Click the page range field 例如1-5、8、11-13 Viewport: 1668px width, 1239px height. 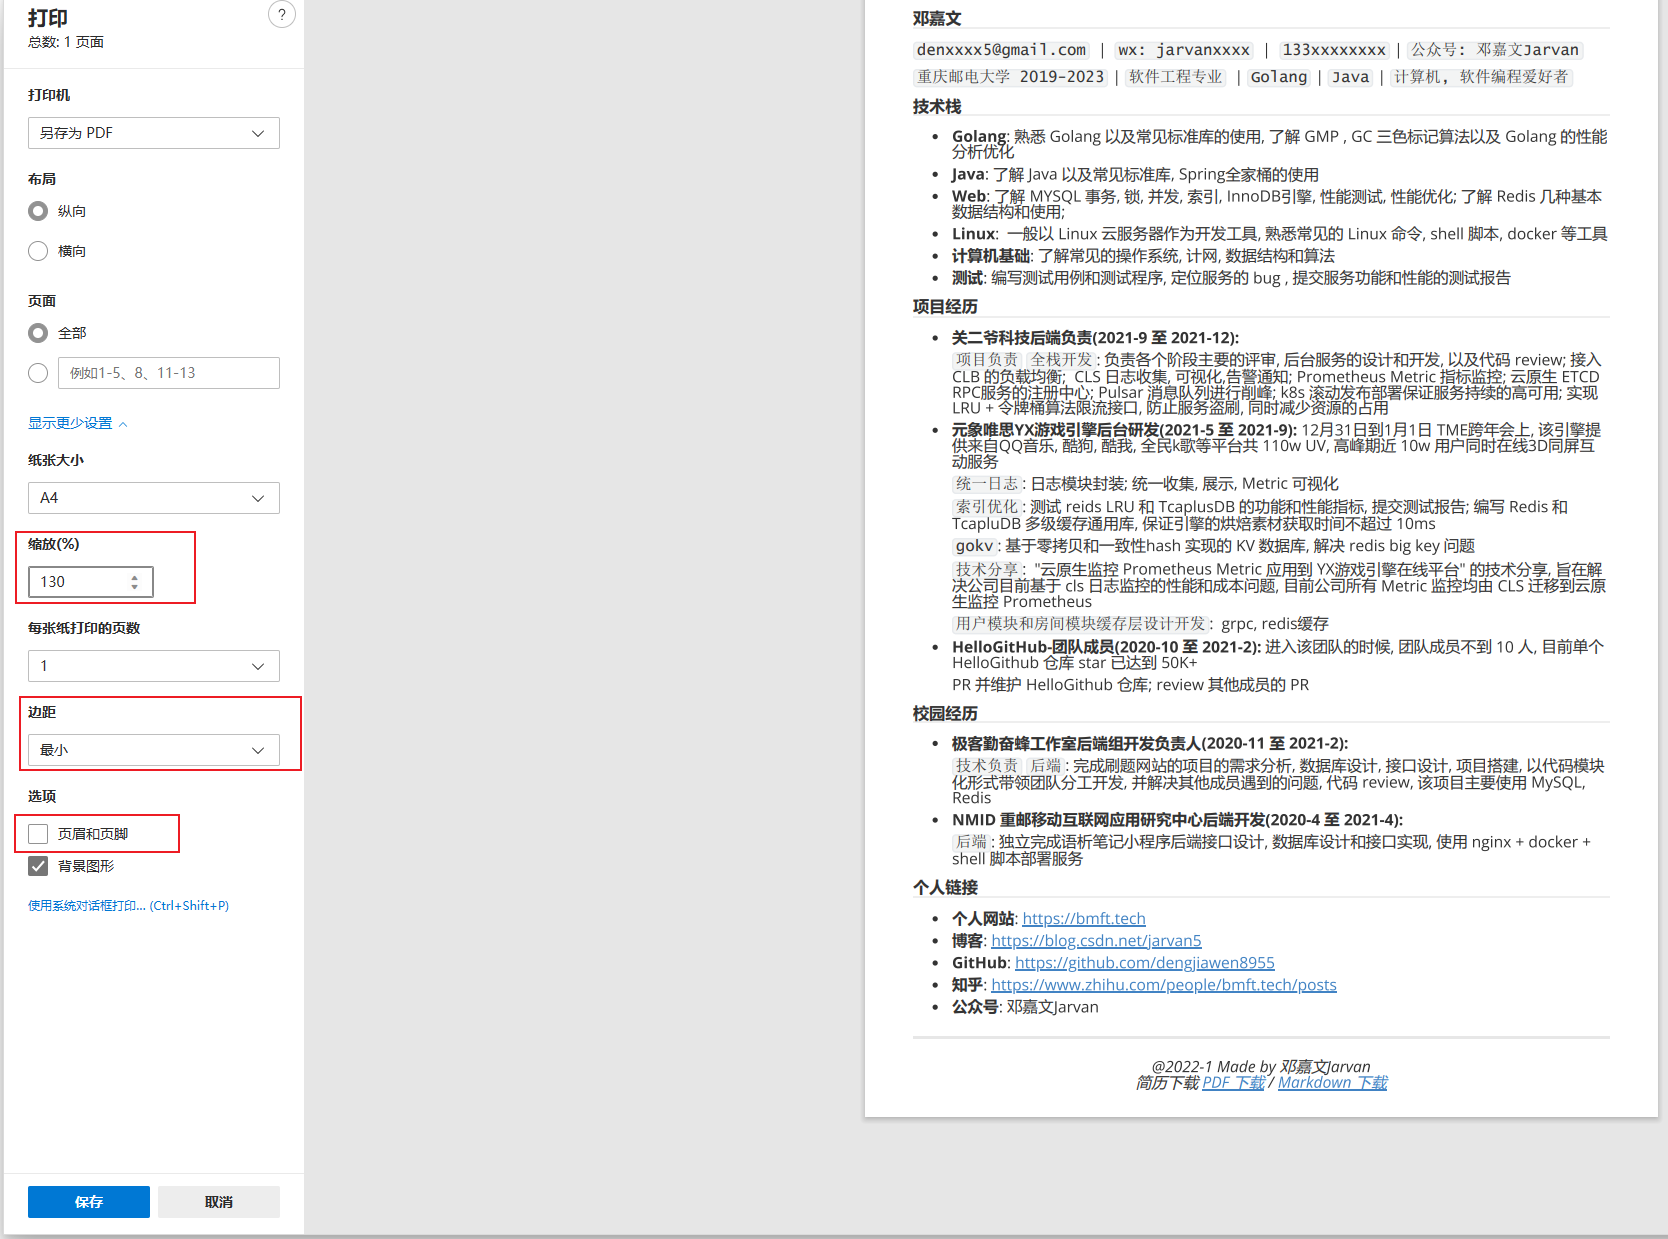click(169, 373)
